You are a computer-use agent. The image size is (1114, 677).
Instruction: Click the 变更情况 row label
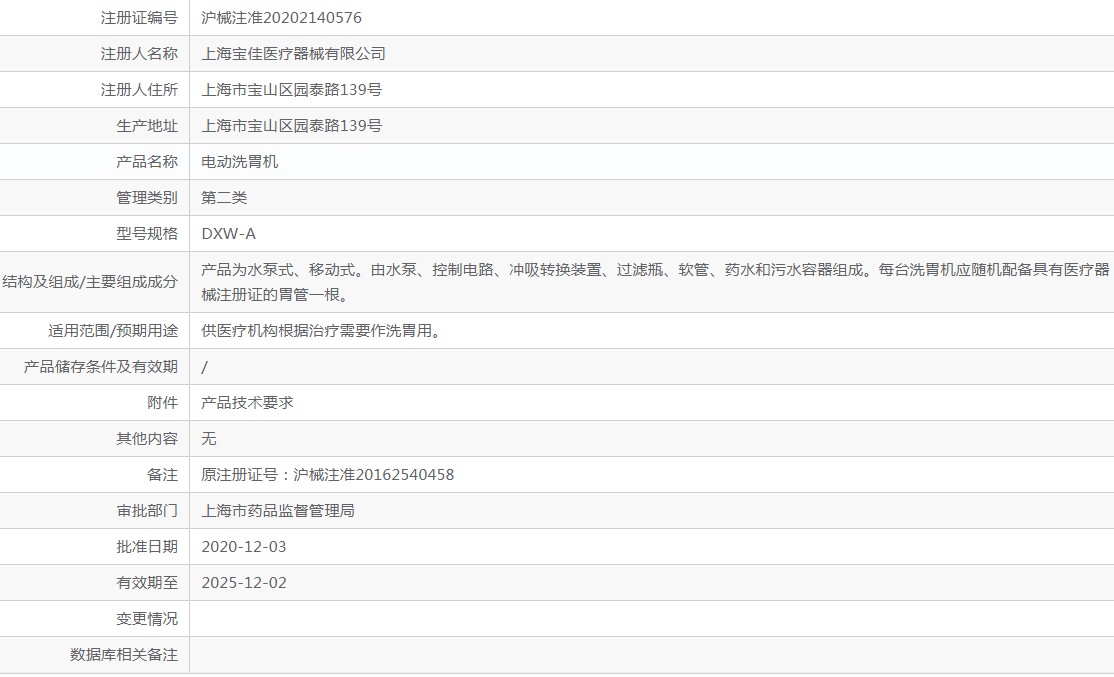pyautogui.click(x=147, y=619)
